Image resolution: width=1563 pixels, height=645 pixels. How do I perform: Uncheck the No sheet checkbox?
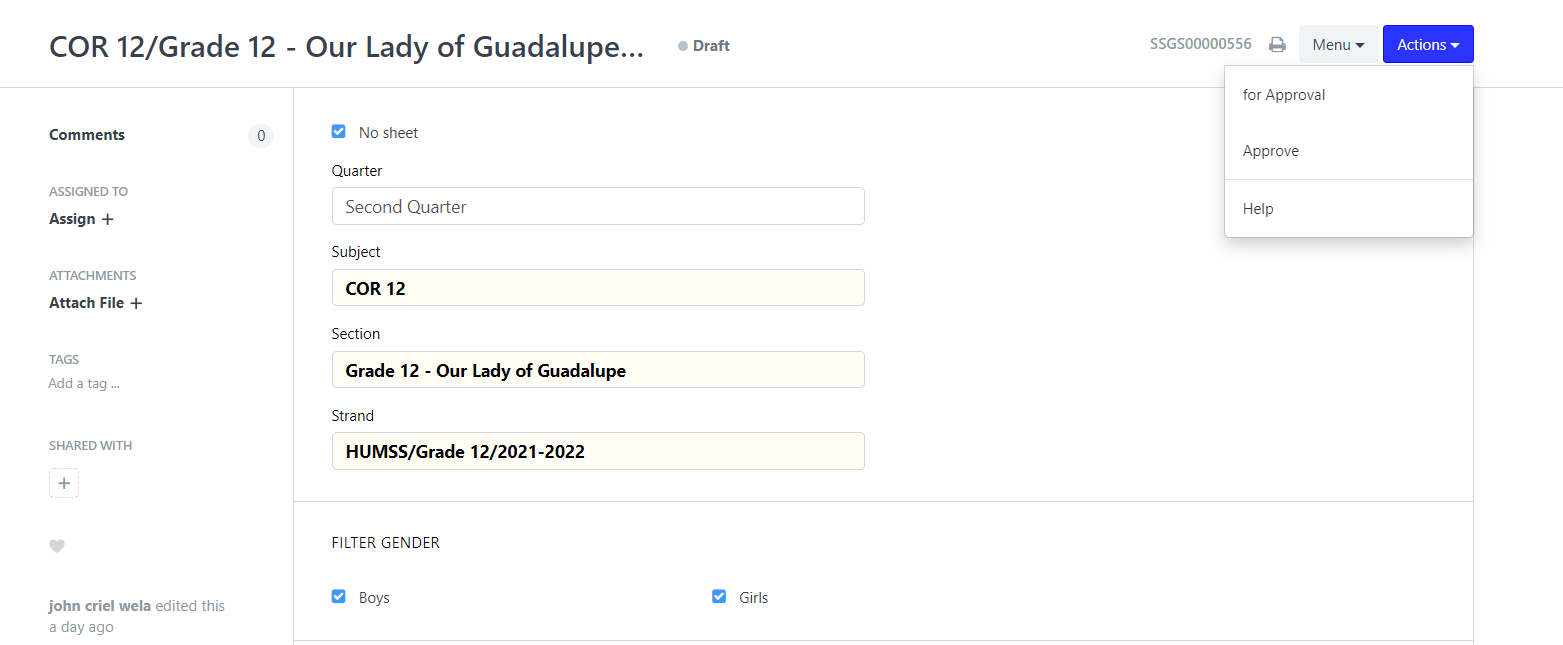339,132
